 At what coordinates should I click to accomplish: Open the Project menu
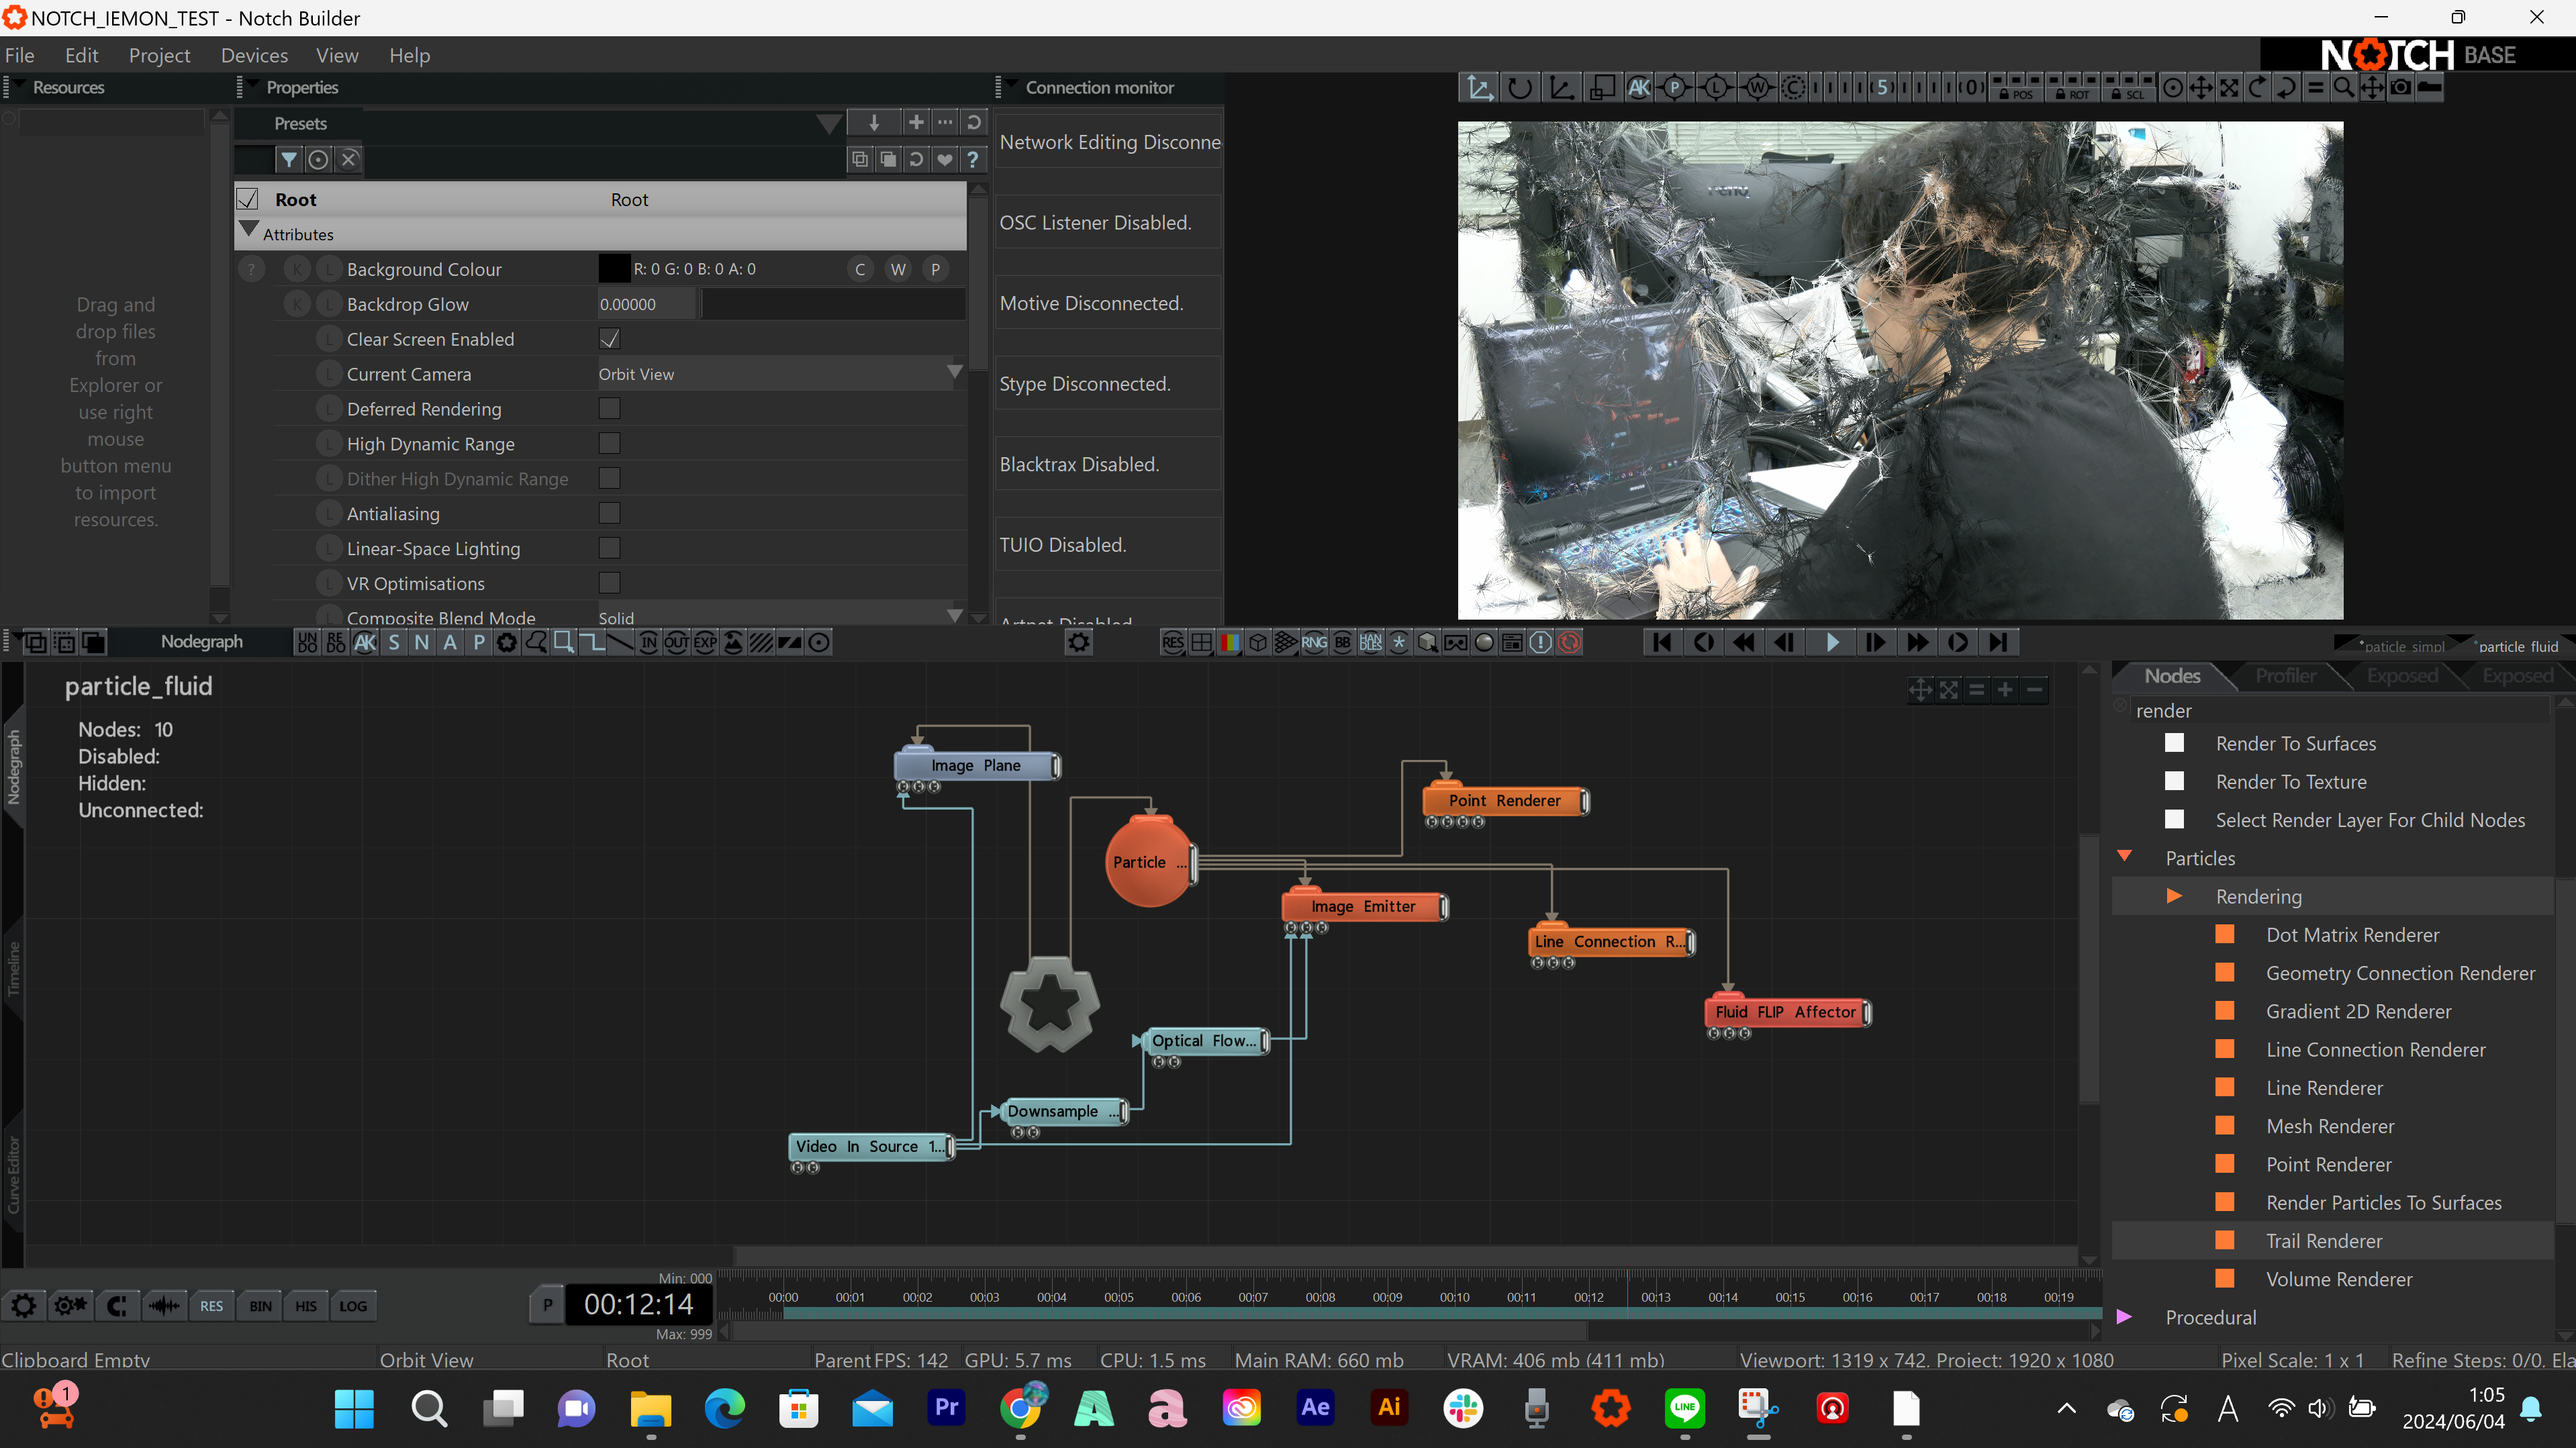tap(159, 55)
